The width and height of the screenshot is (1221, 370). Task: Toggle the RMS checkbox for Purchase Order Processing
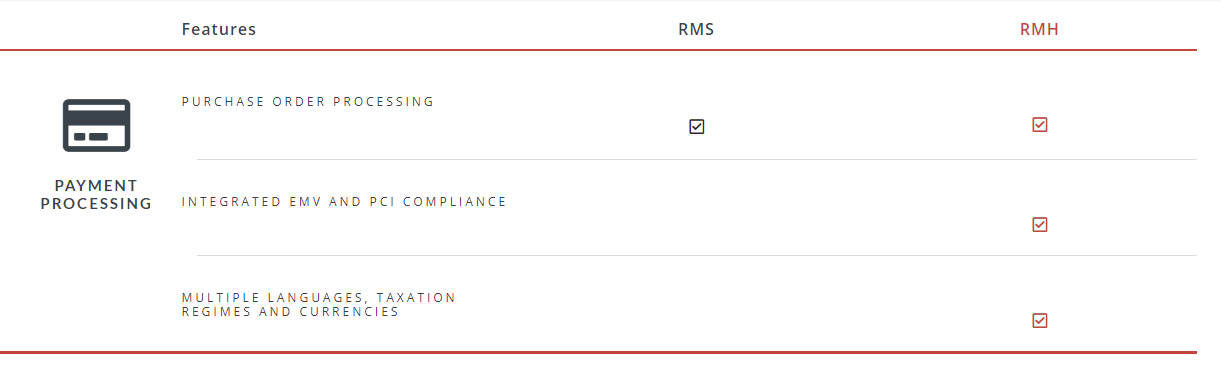click(x=697, y=127)
